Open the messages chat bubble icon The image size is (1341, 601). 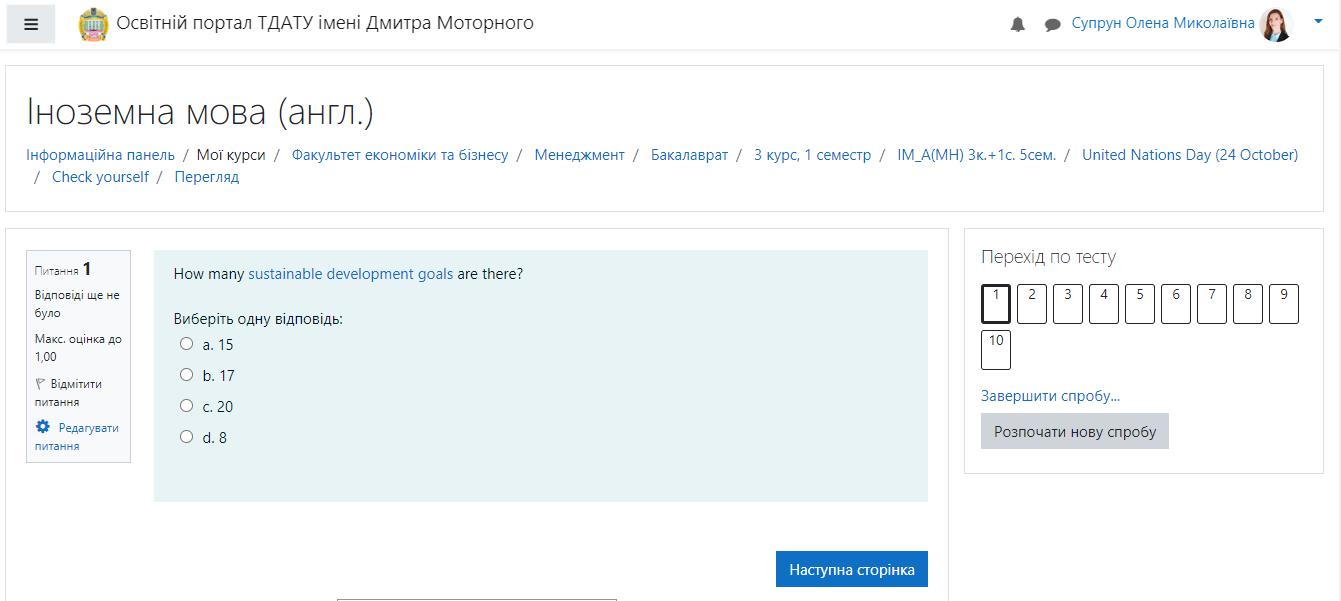pos(1052,24)
